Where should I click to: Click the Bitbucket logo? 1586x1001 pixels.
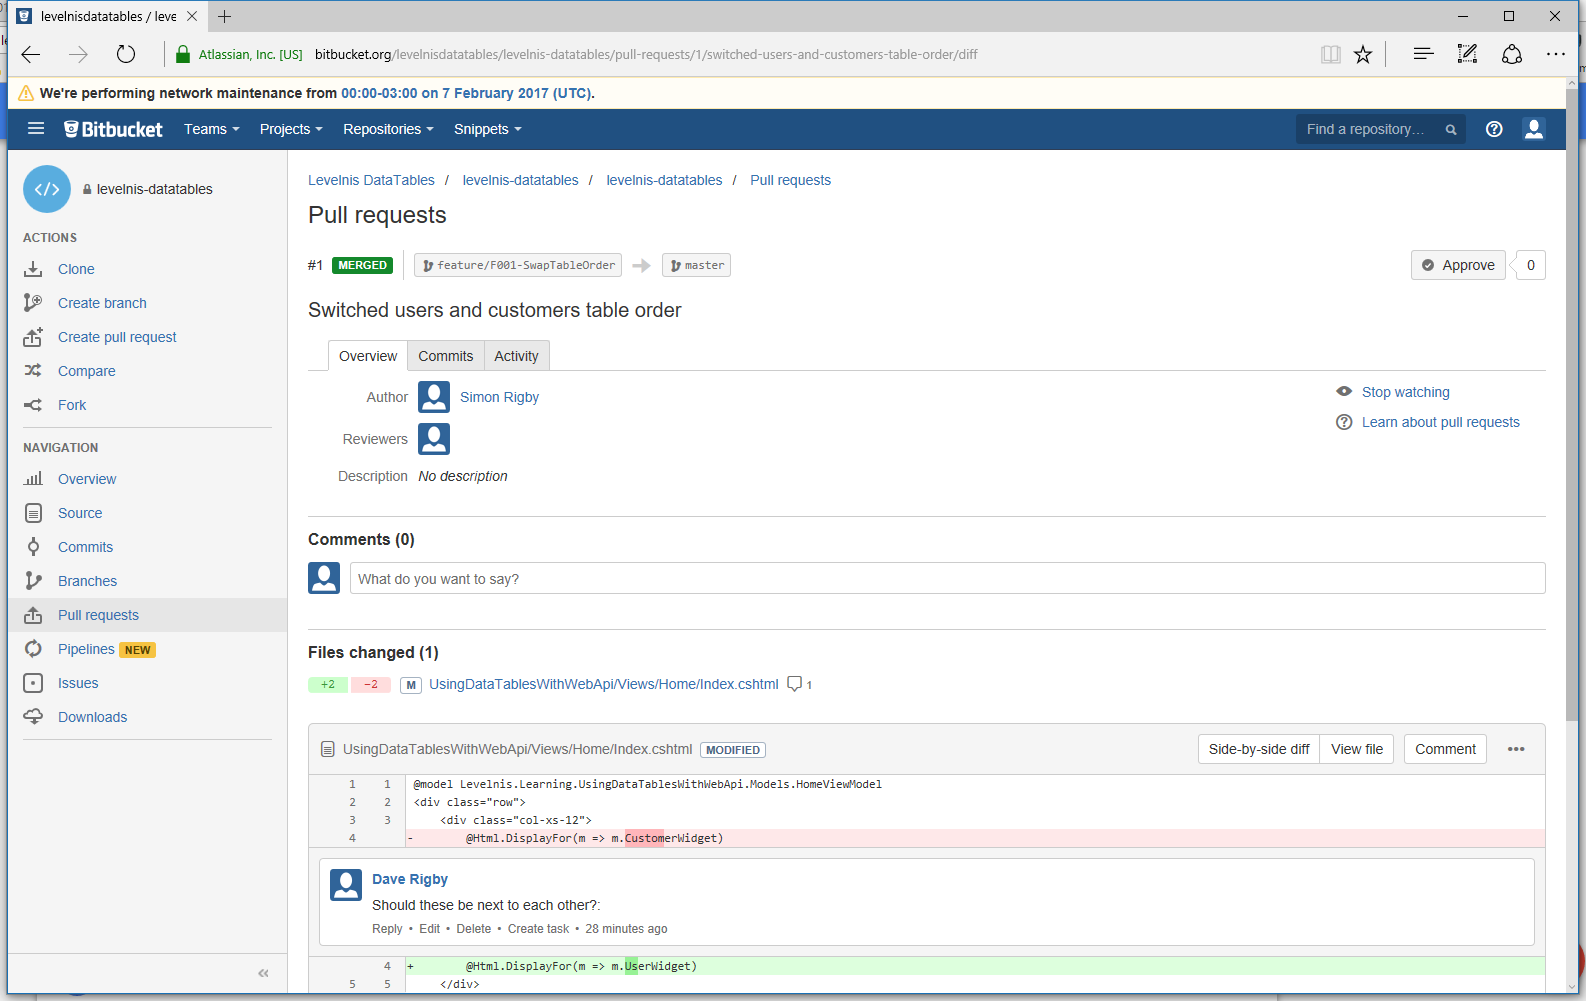(113, 129)
